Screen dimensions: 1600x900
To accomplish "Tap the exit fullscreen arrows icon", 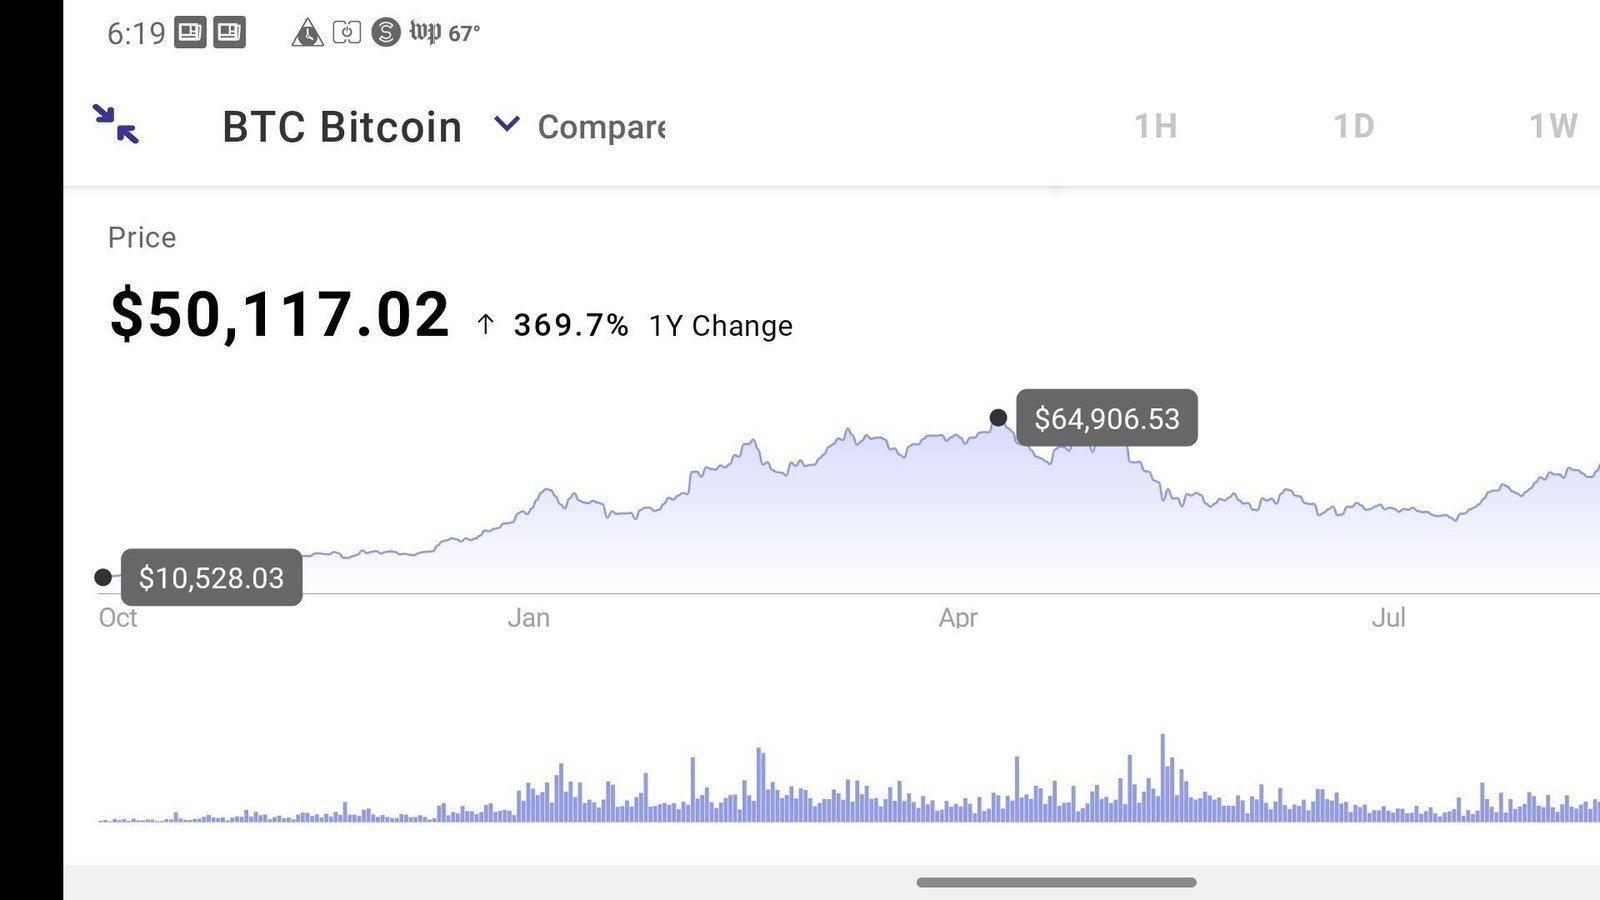I will click(x=113, y=125).
